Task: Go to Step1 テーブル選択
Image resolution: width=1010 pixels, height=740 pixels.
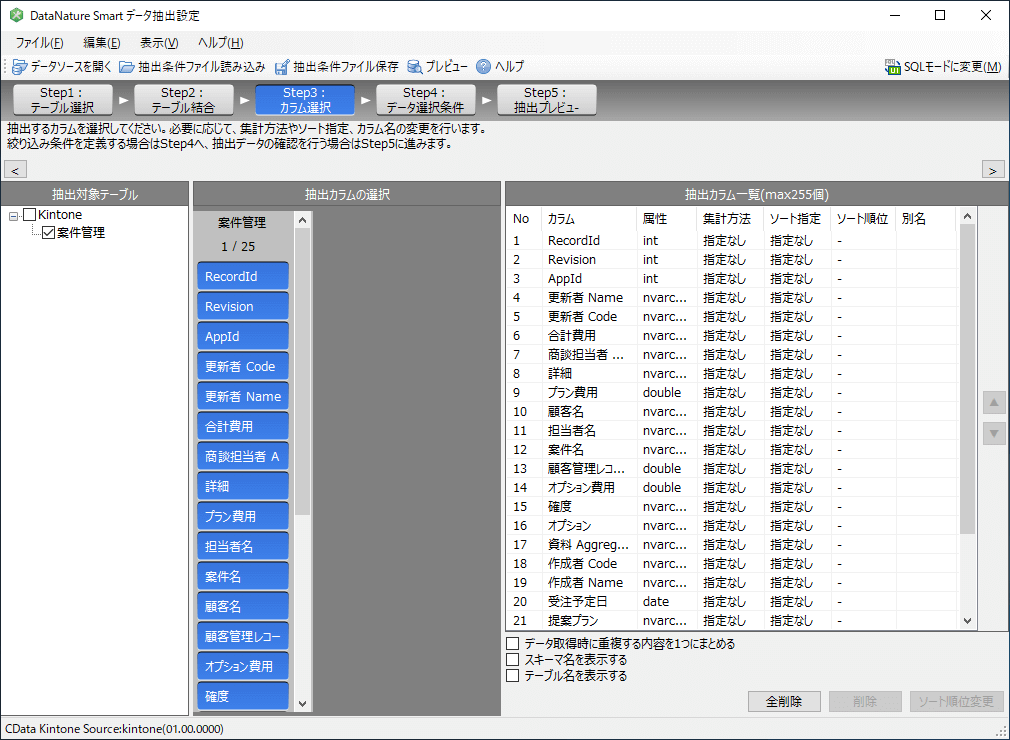Action: click(62, 100)
